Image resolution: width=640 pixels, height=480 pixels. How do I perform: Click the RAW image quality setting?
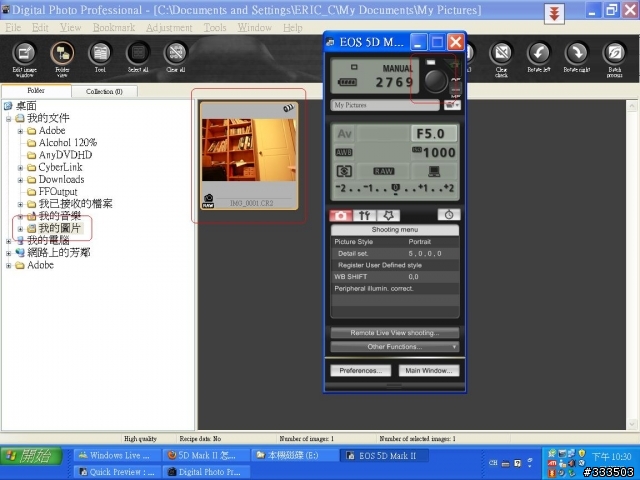click(384, 171)
